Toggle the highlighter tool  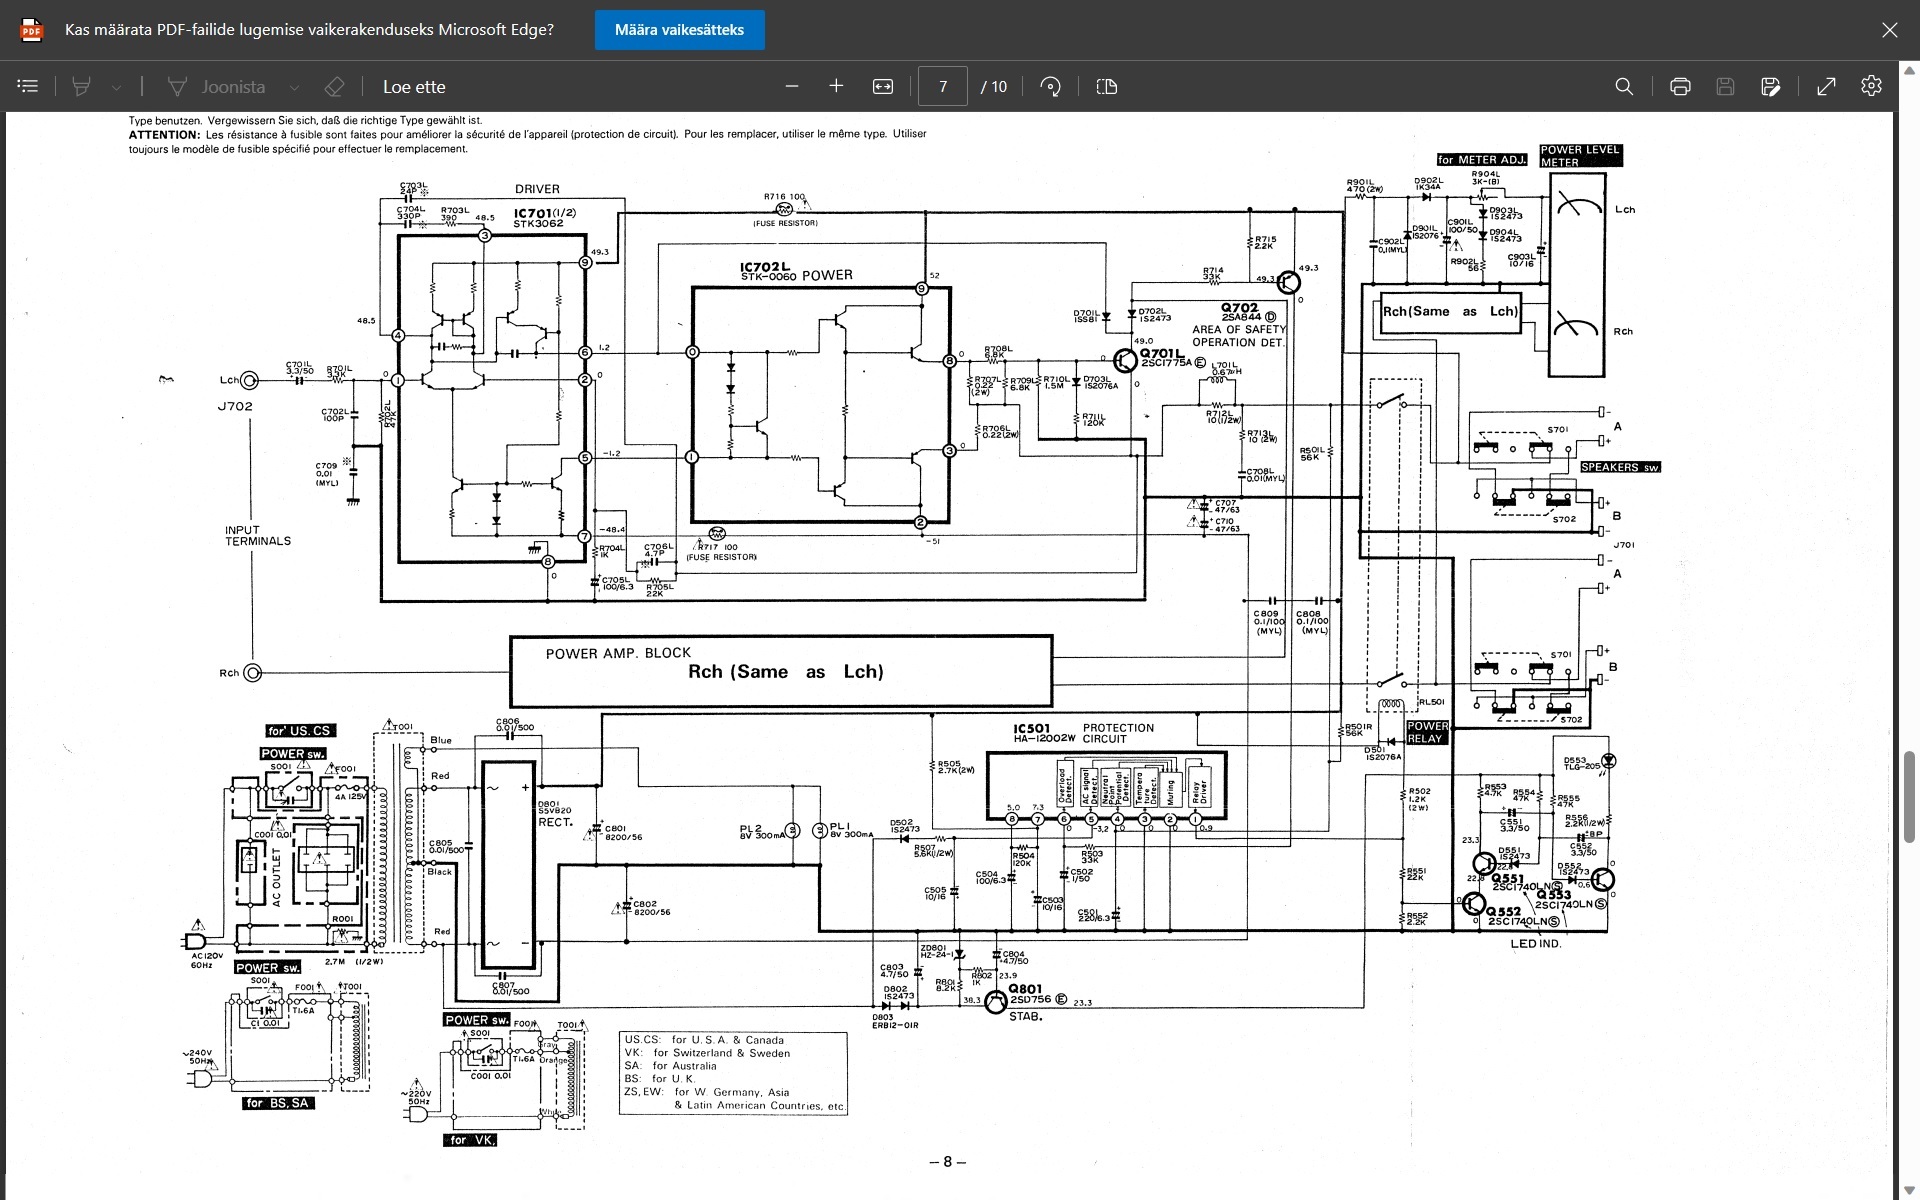82,86
